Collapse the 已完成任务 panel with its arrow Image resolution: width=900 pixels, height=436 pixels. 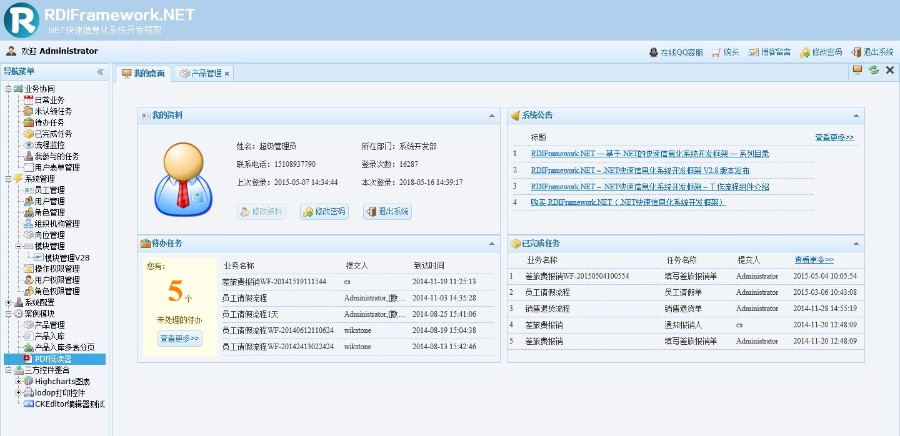pos(856,244)
